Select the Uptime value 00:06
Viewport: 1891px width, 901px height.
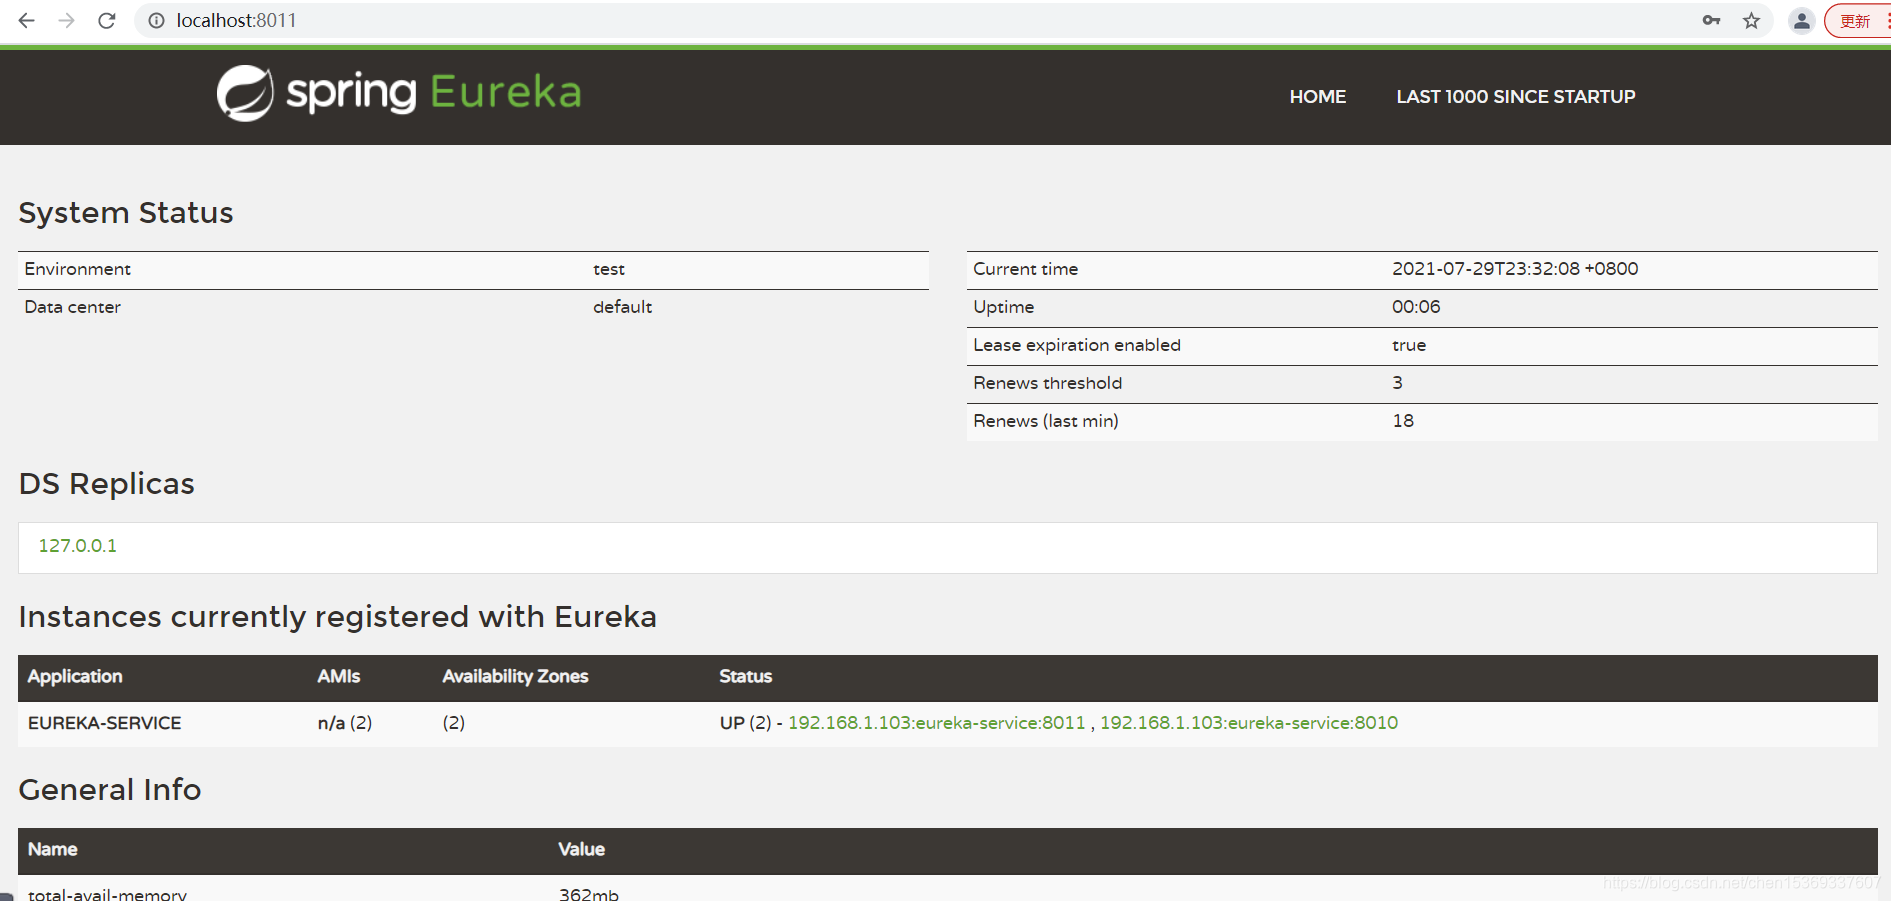[1416, 307]
